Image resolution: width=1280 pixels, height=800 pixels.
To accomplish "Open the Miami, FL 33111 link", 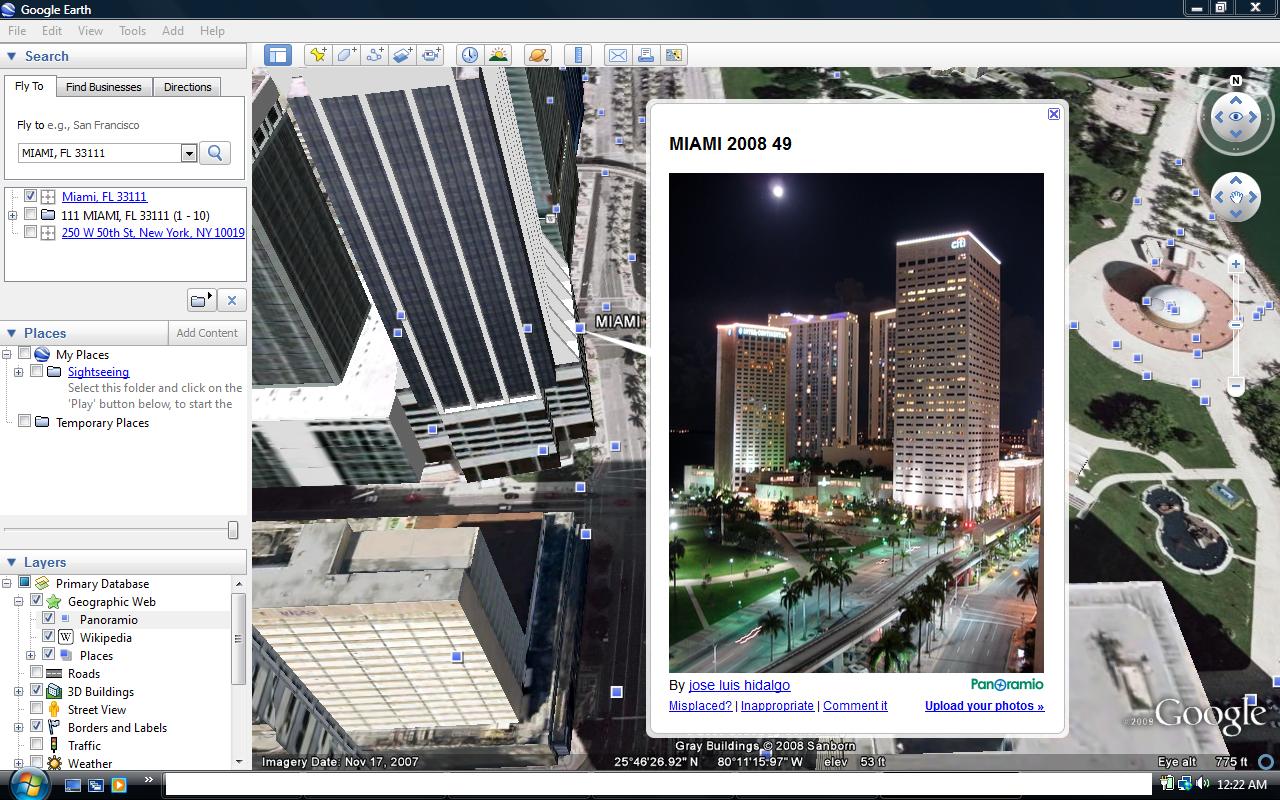I will click(x=104, y=197).
